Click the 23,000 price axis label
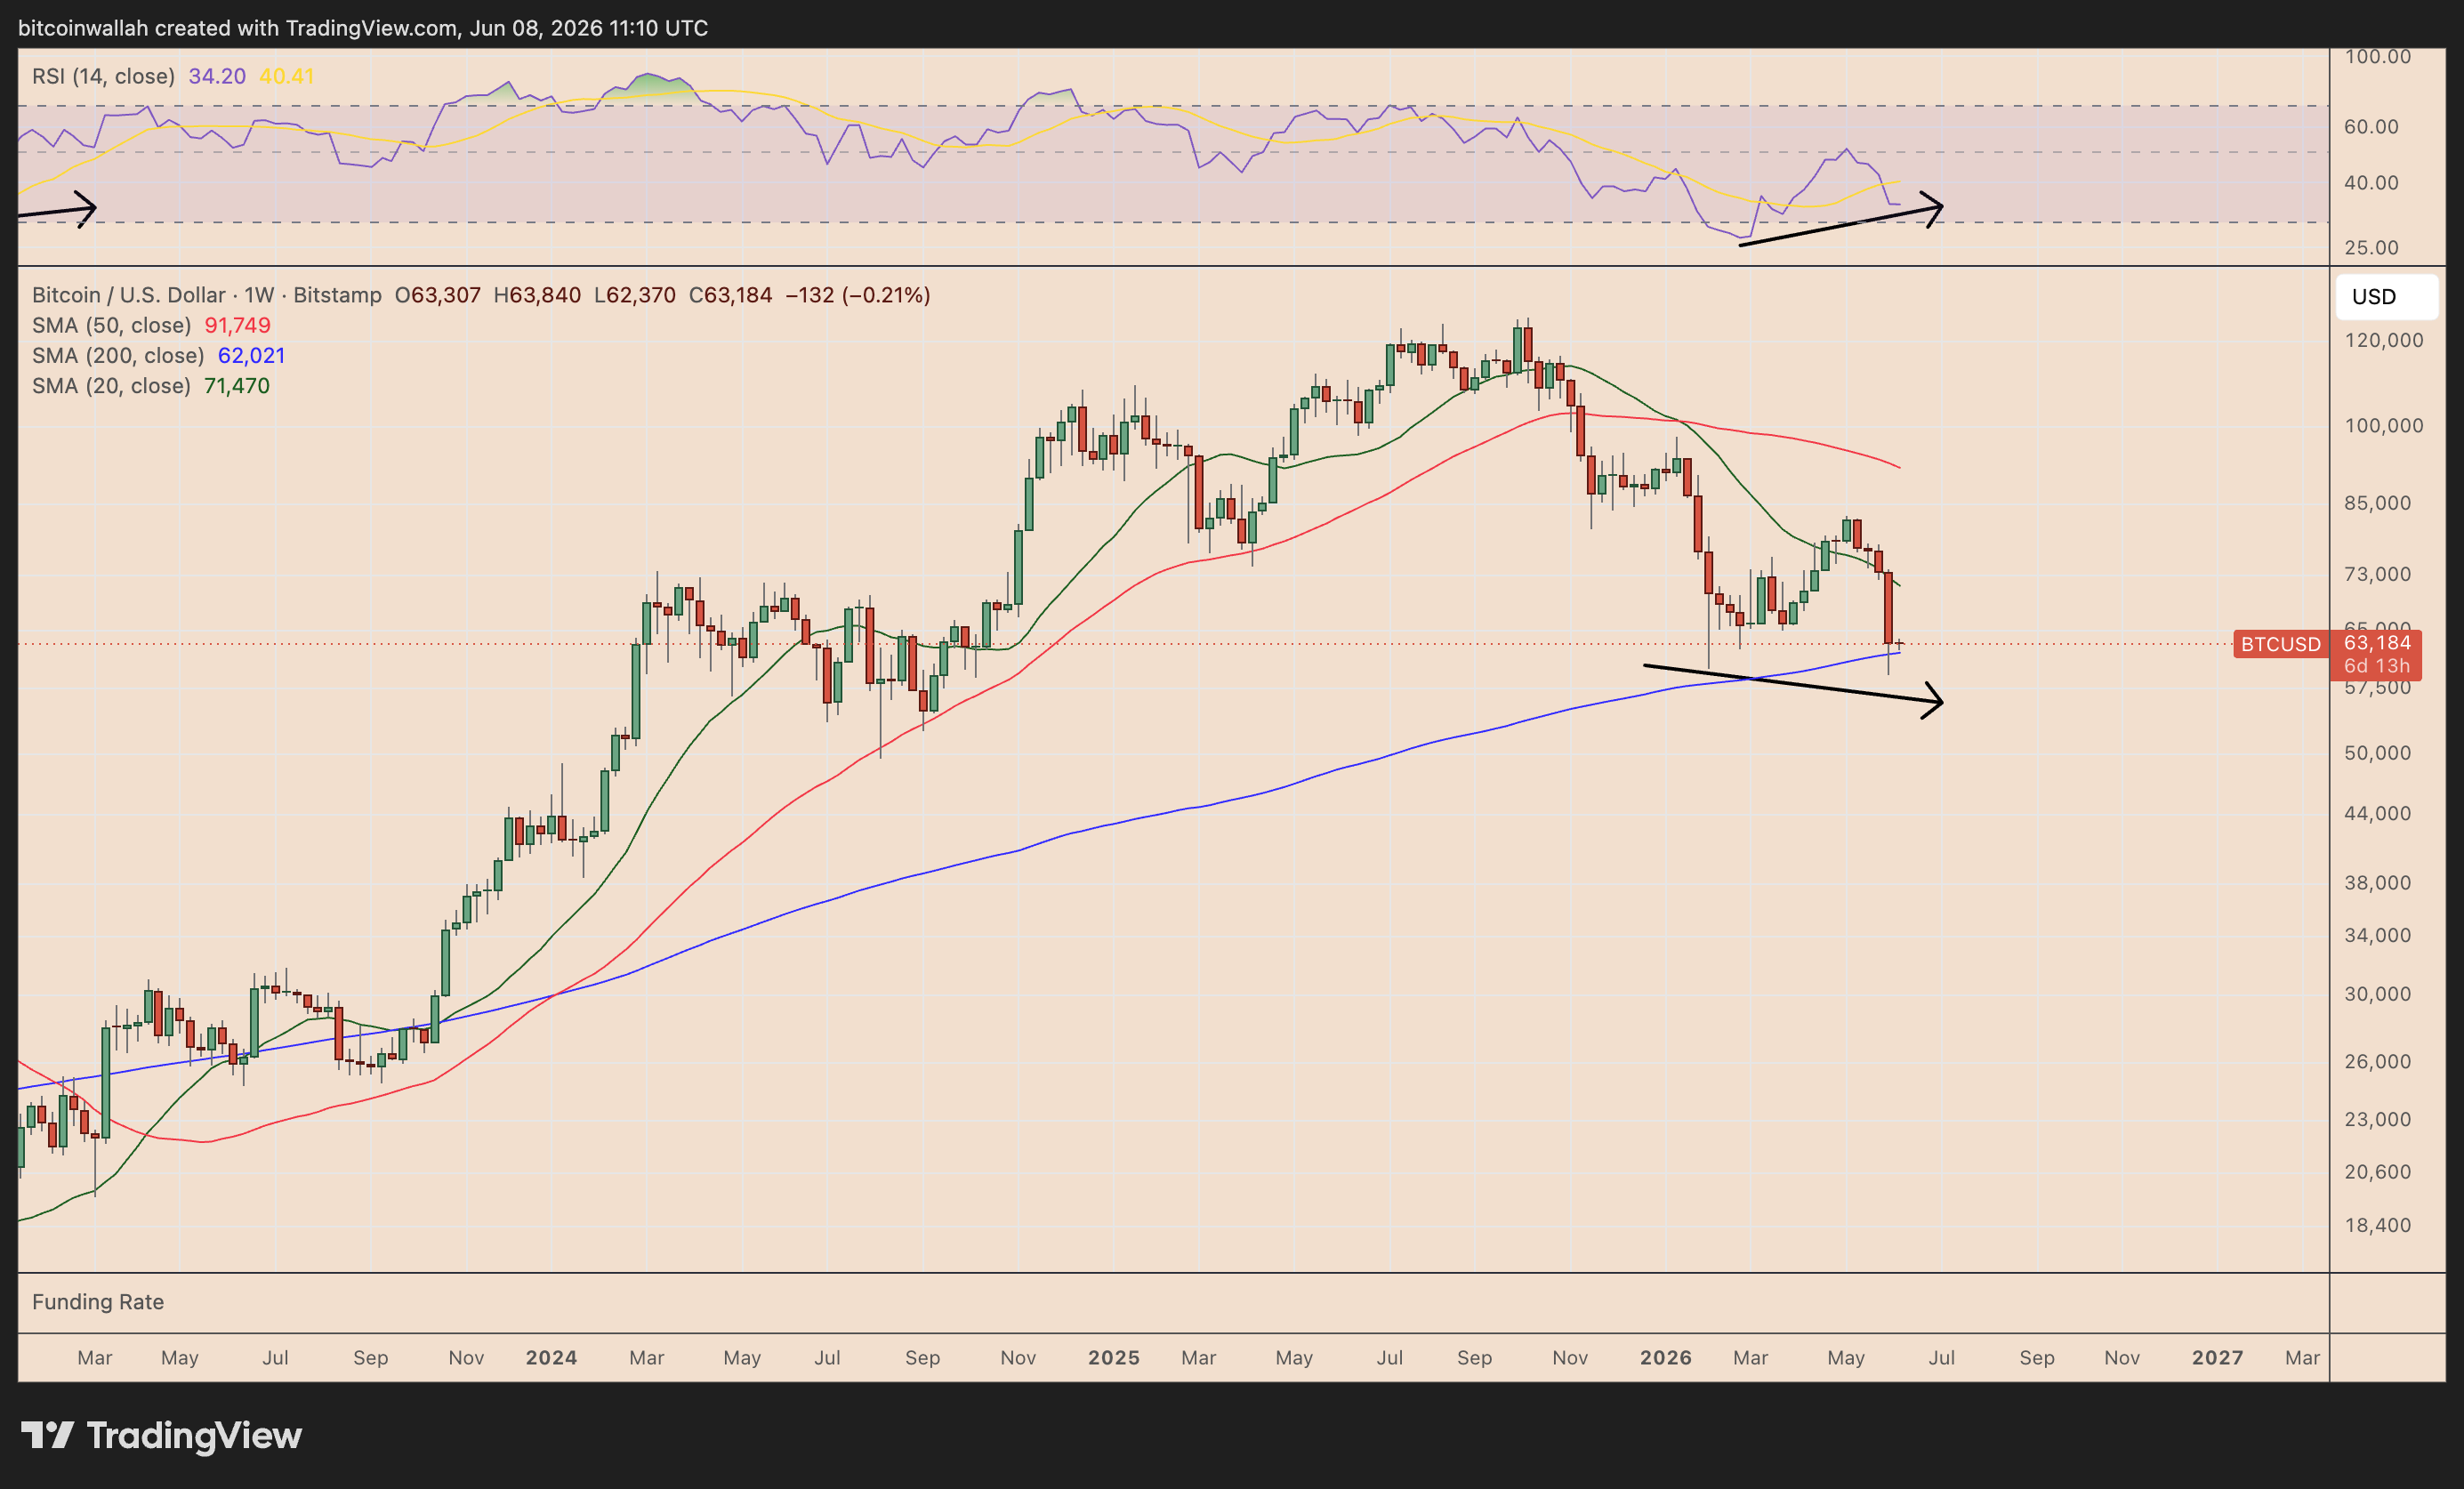Screen dimensions: 2464x1489 [x=2378, y=1120]
